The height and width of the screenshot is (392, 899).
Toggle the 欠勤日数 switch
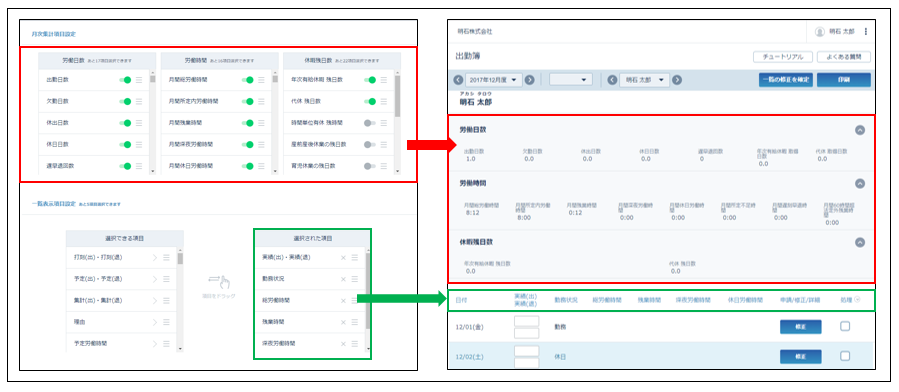coord(125,101)
